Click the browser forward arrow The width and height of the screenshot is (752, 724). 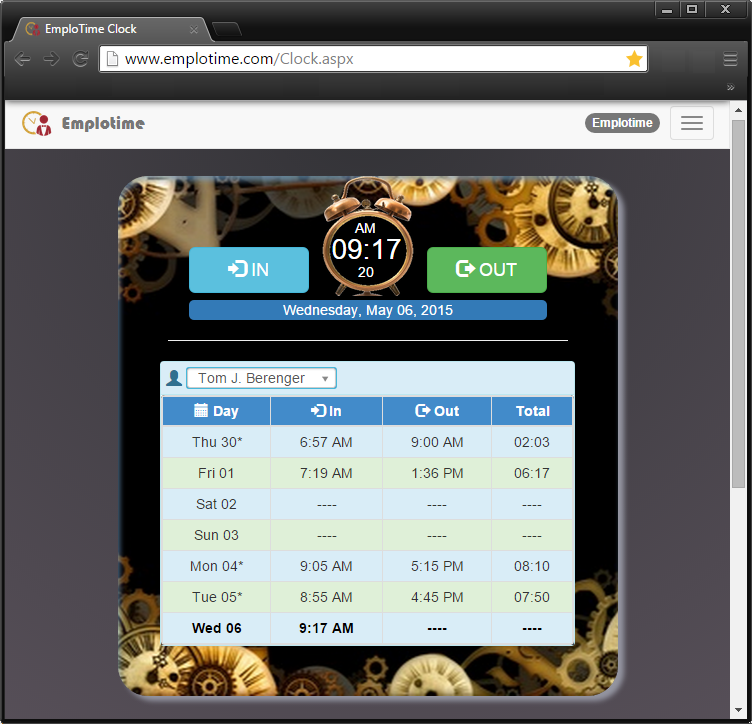[x=51, y=59]
